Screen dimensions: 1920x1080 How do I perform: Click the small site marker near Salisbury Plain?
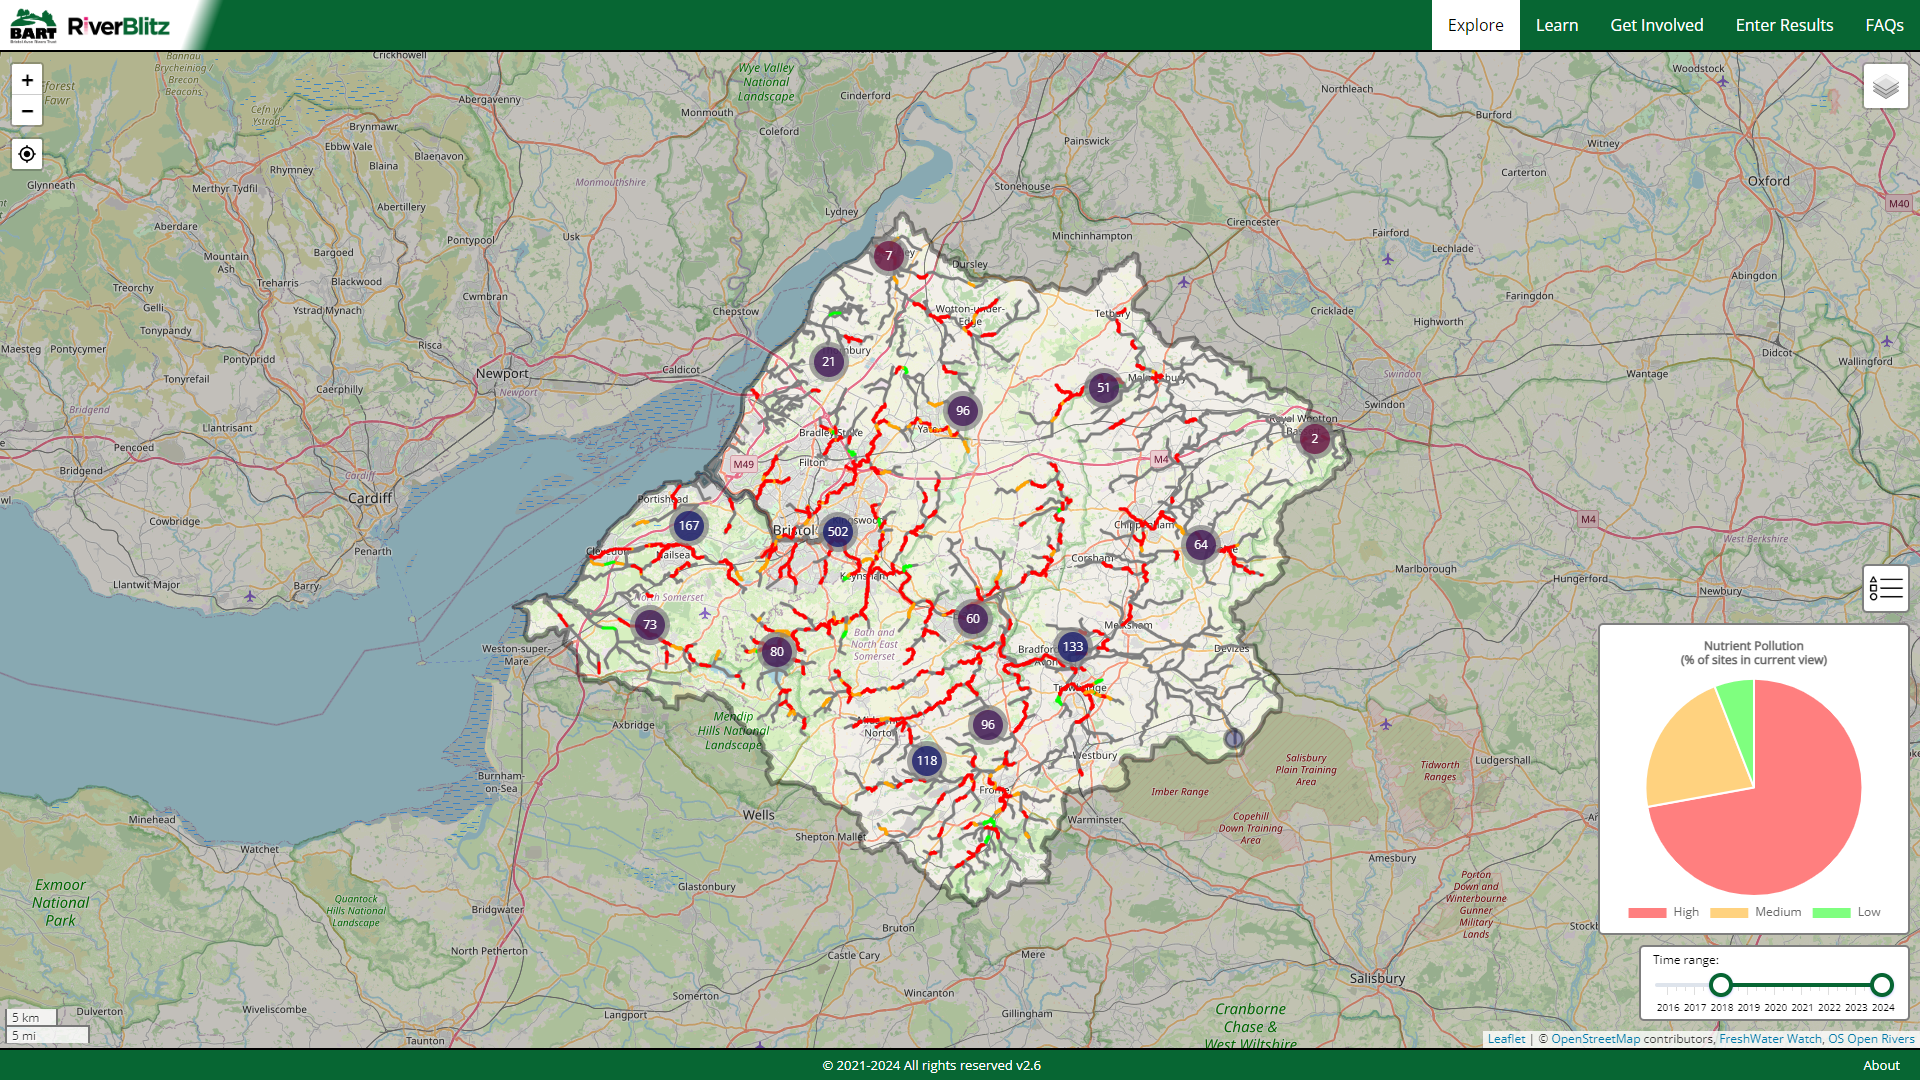point(1234,738)
